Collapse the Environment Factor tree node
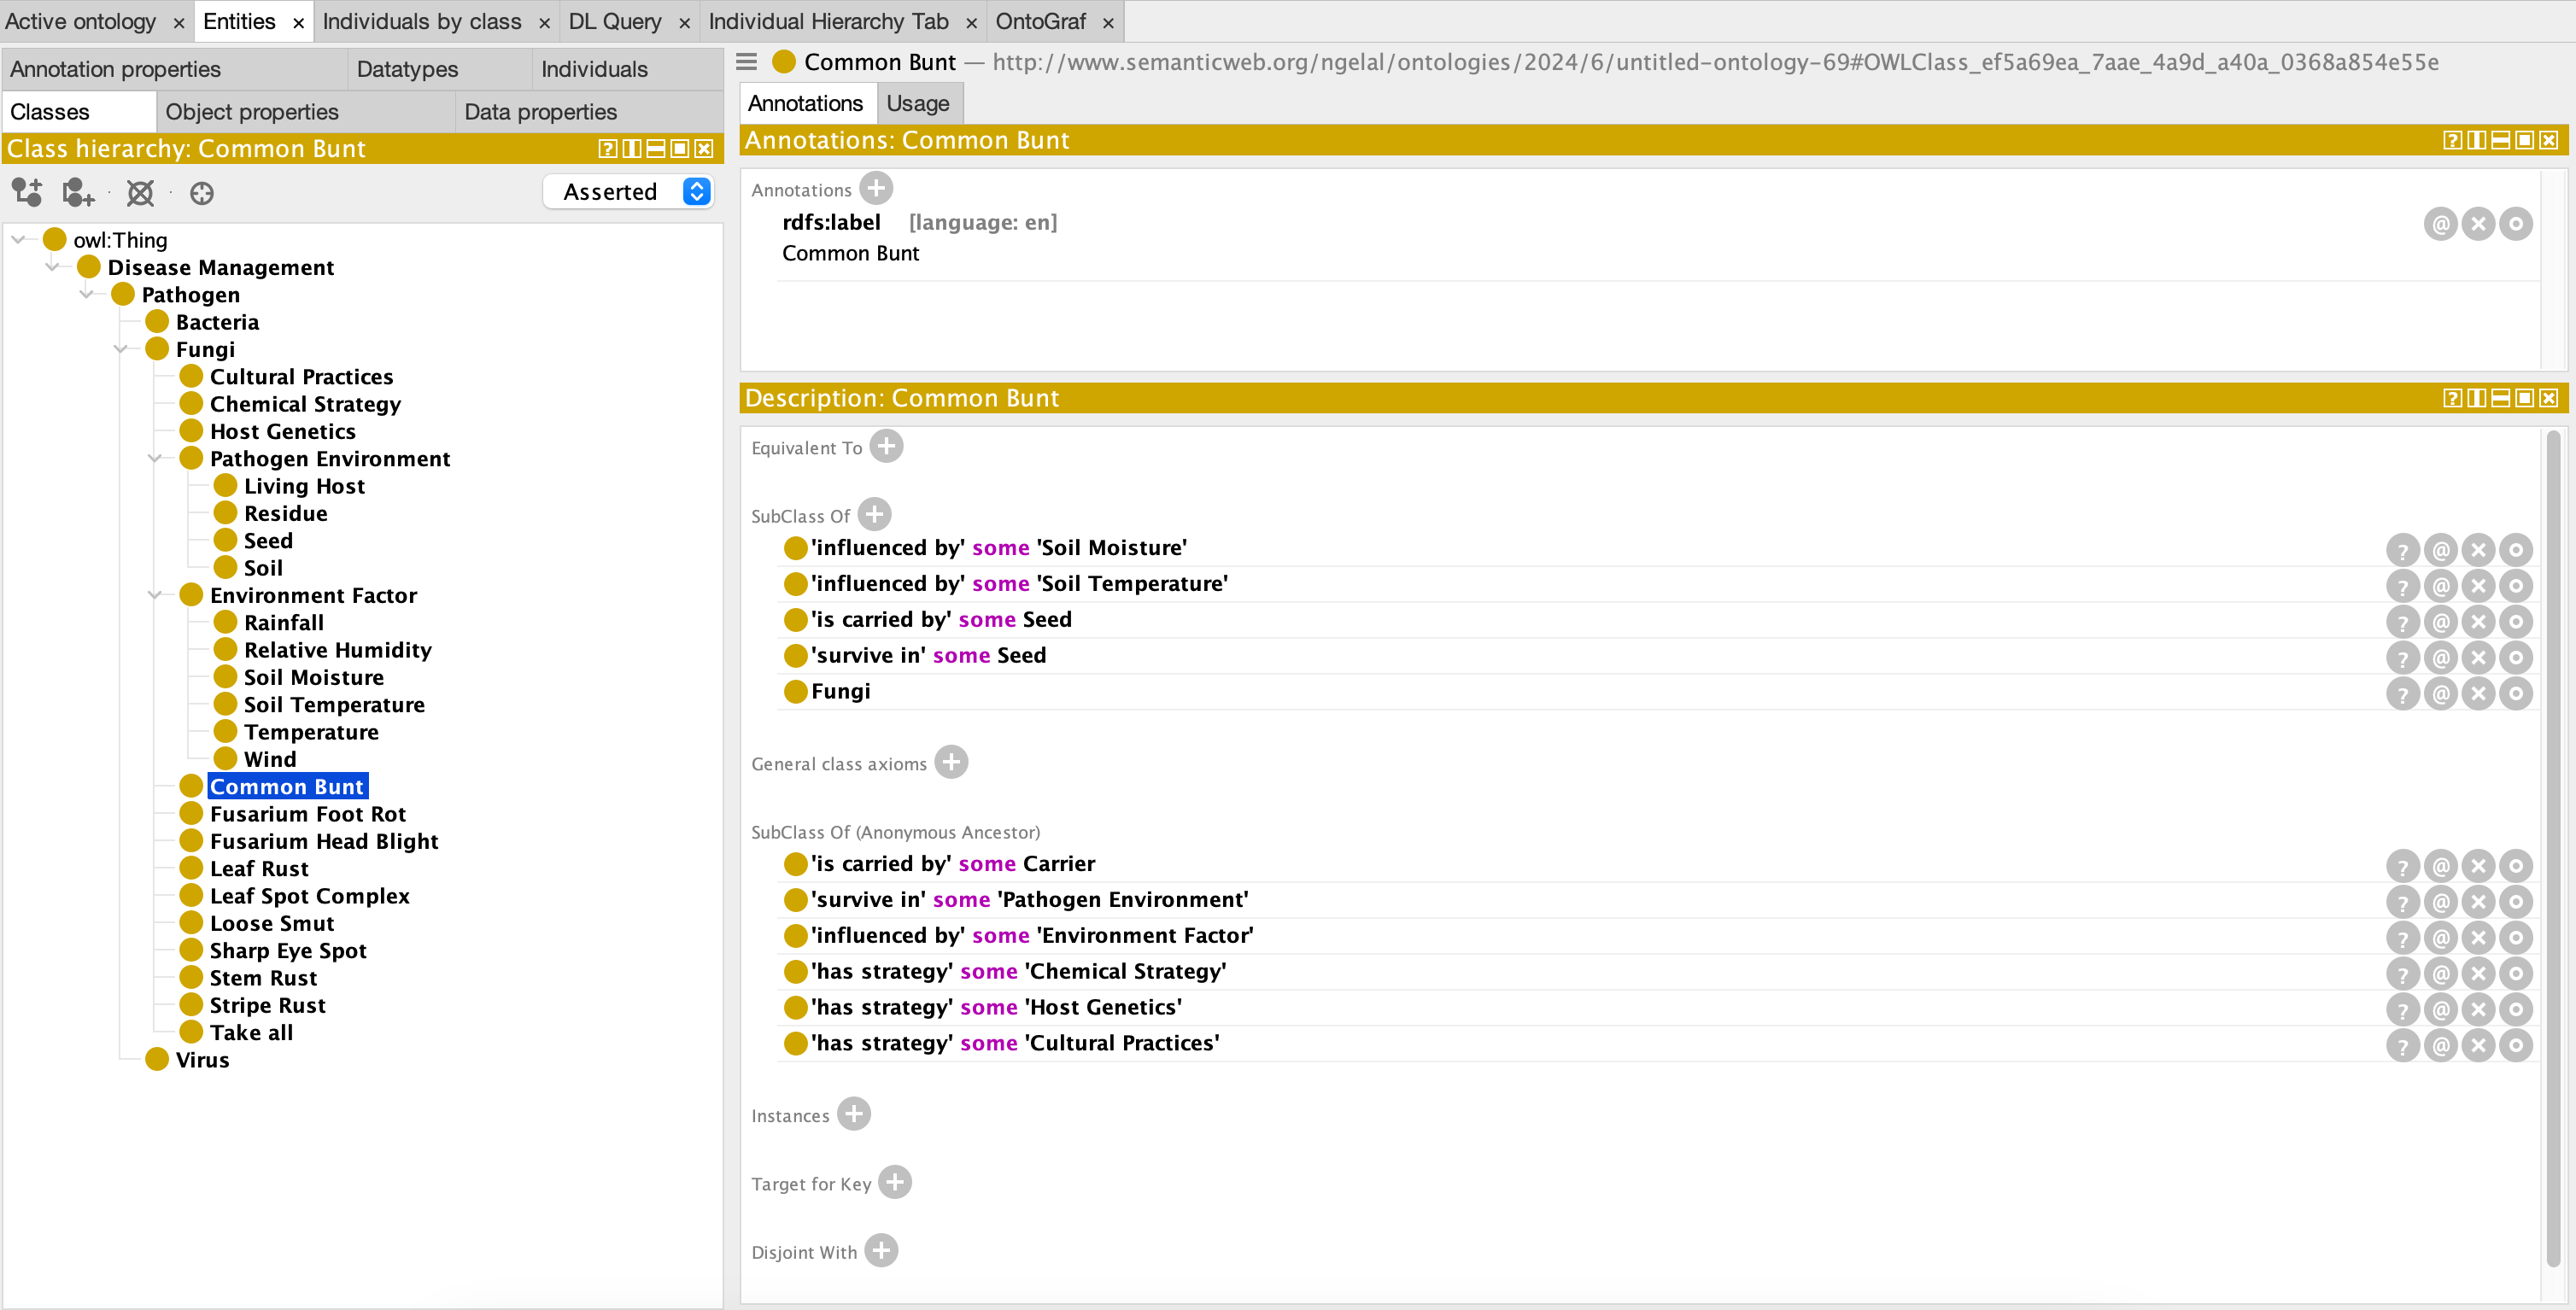The height and width of the screenshot is (1310, 2576). 155,595
